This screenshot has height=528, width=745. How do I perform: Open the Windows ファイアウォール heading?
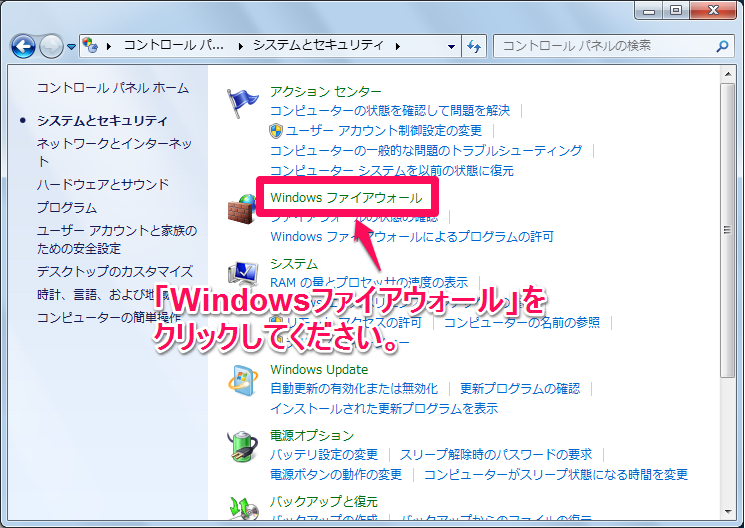tap(346, 198)
